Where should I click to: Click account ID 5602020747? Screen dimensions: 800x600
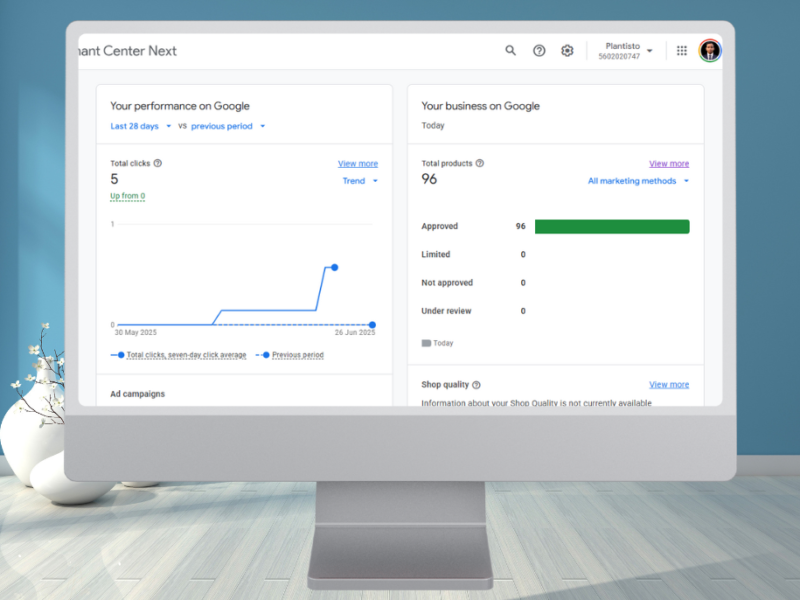(x=619, y=57)
